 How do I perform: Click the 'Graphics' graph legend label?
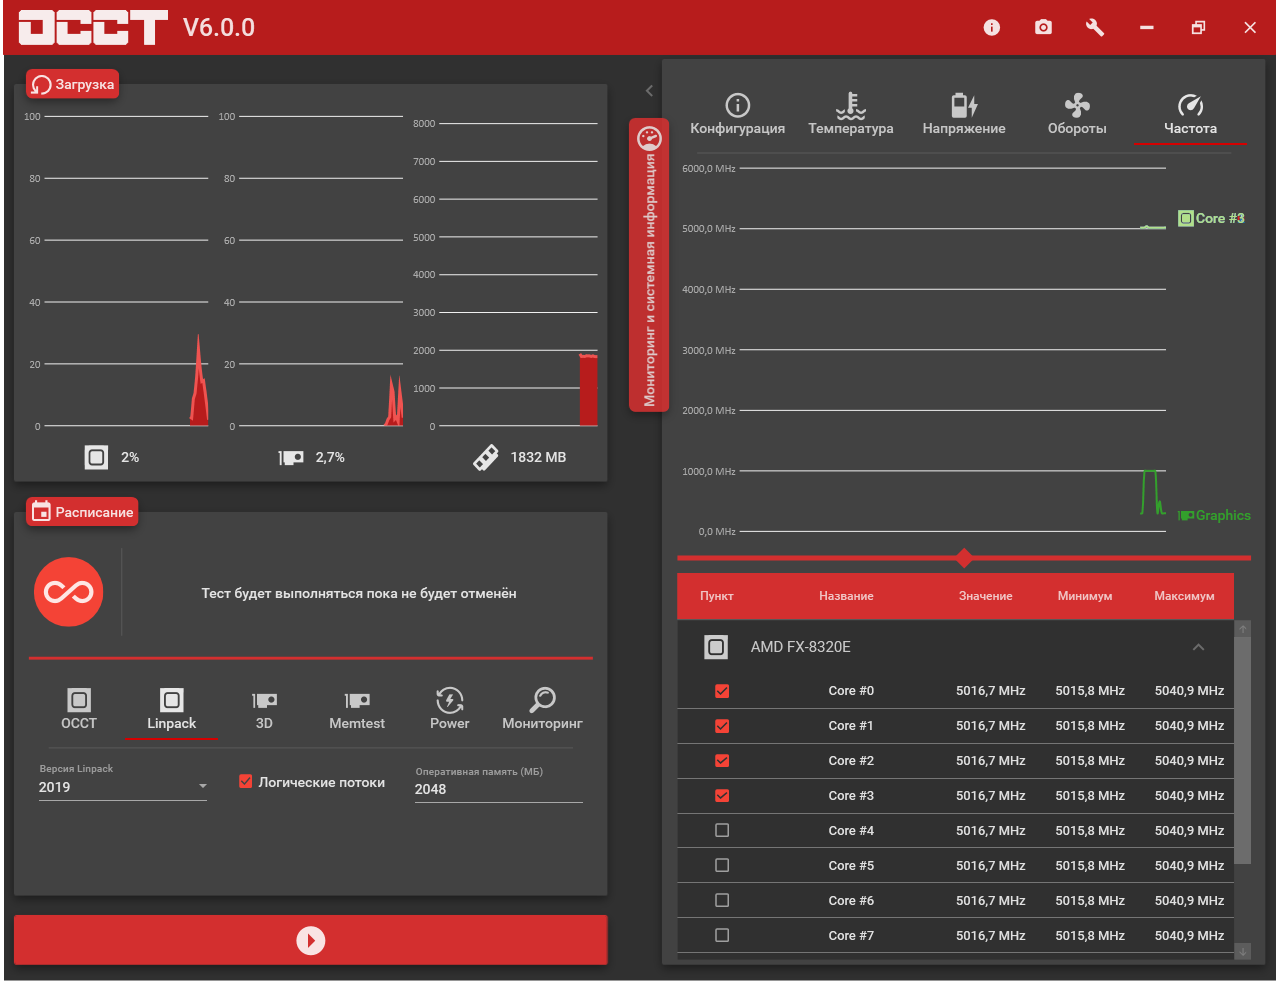[x=1223, y=516]
